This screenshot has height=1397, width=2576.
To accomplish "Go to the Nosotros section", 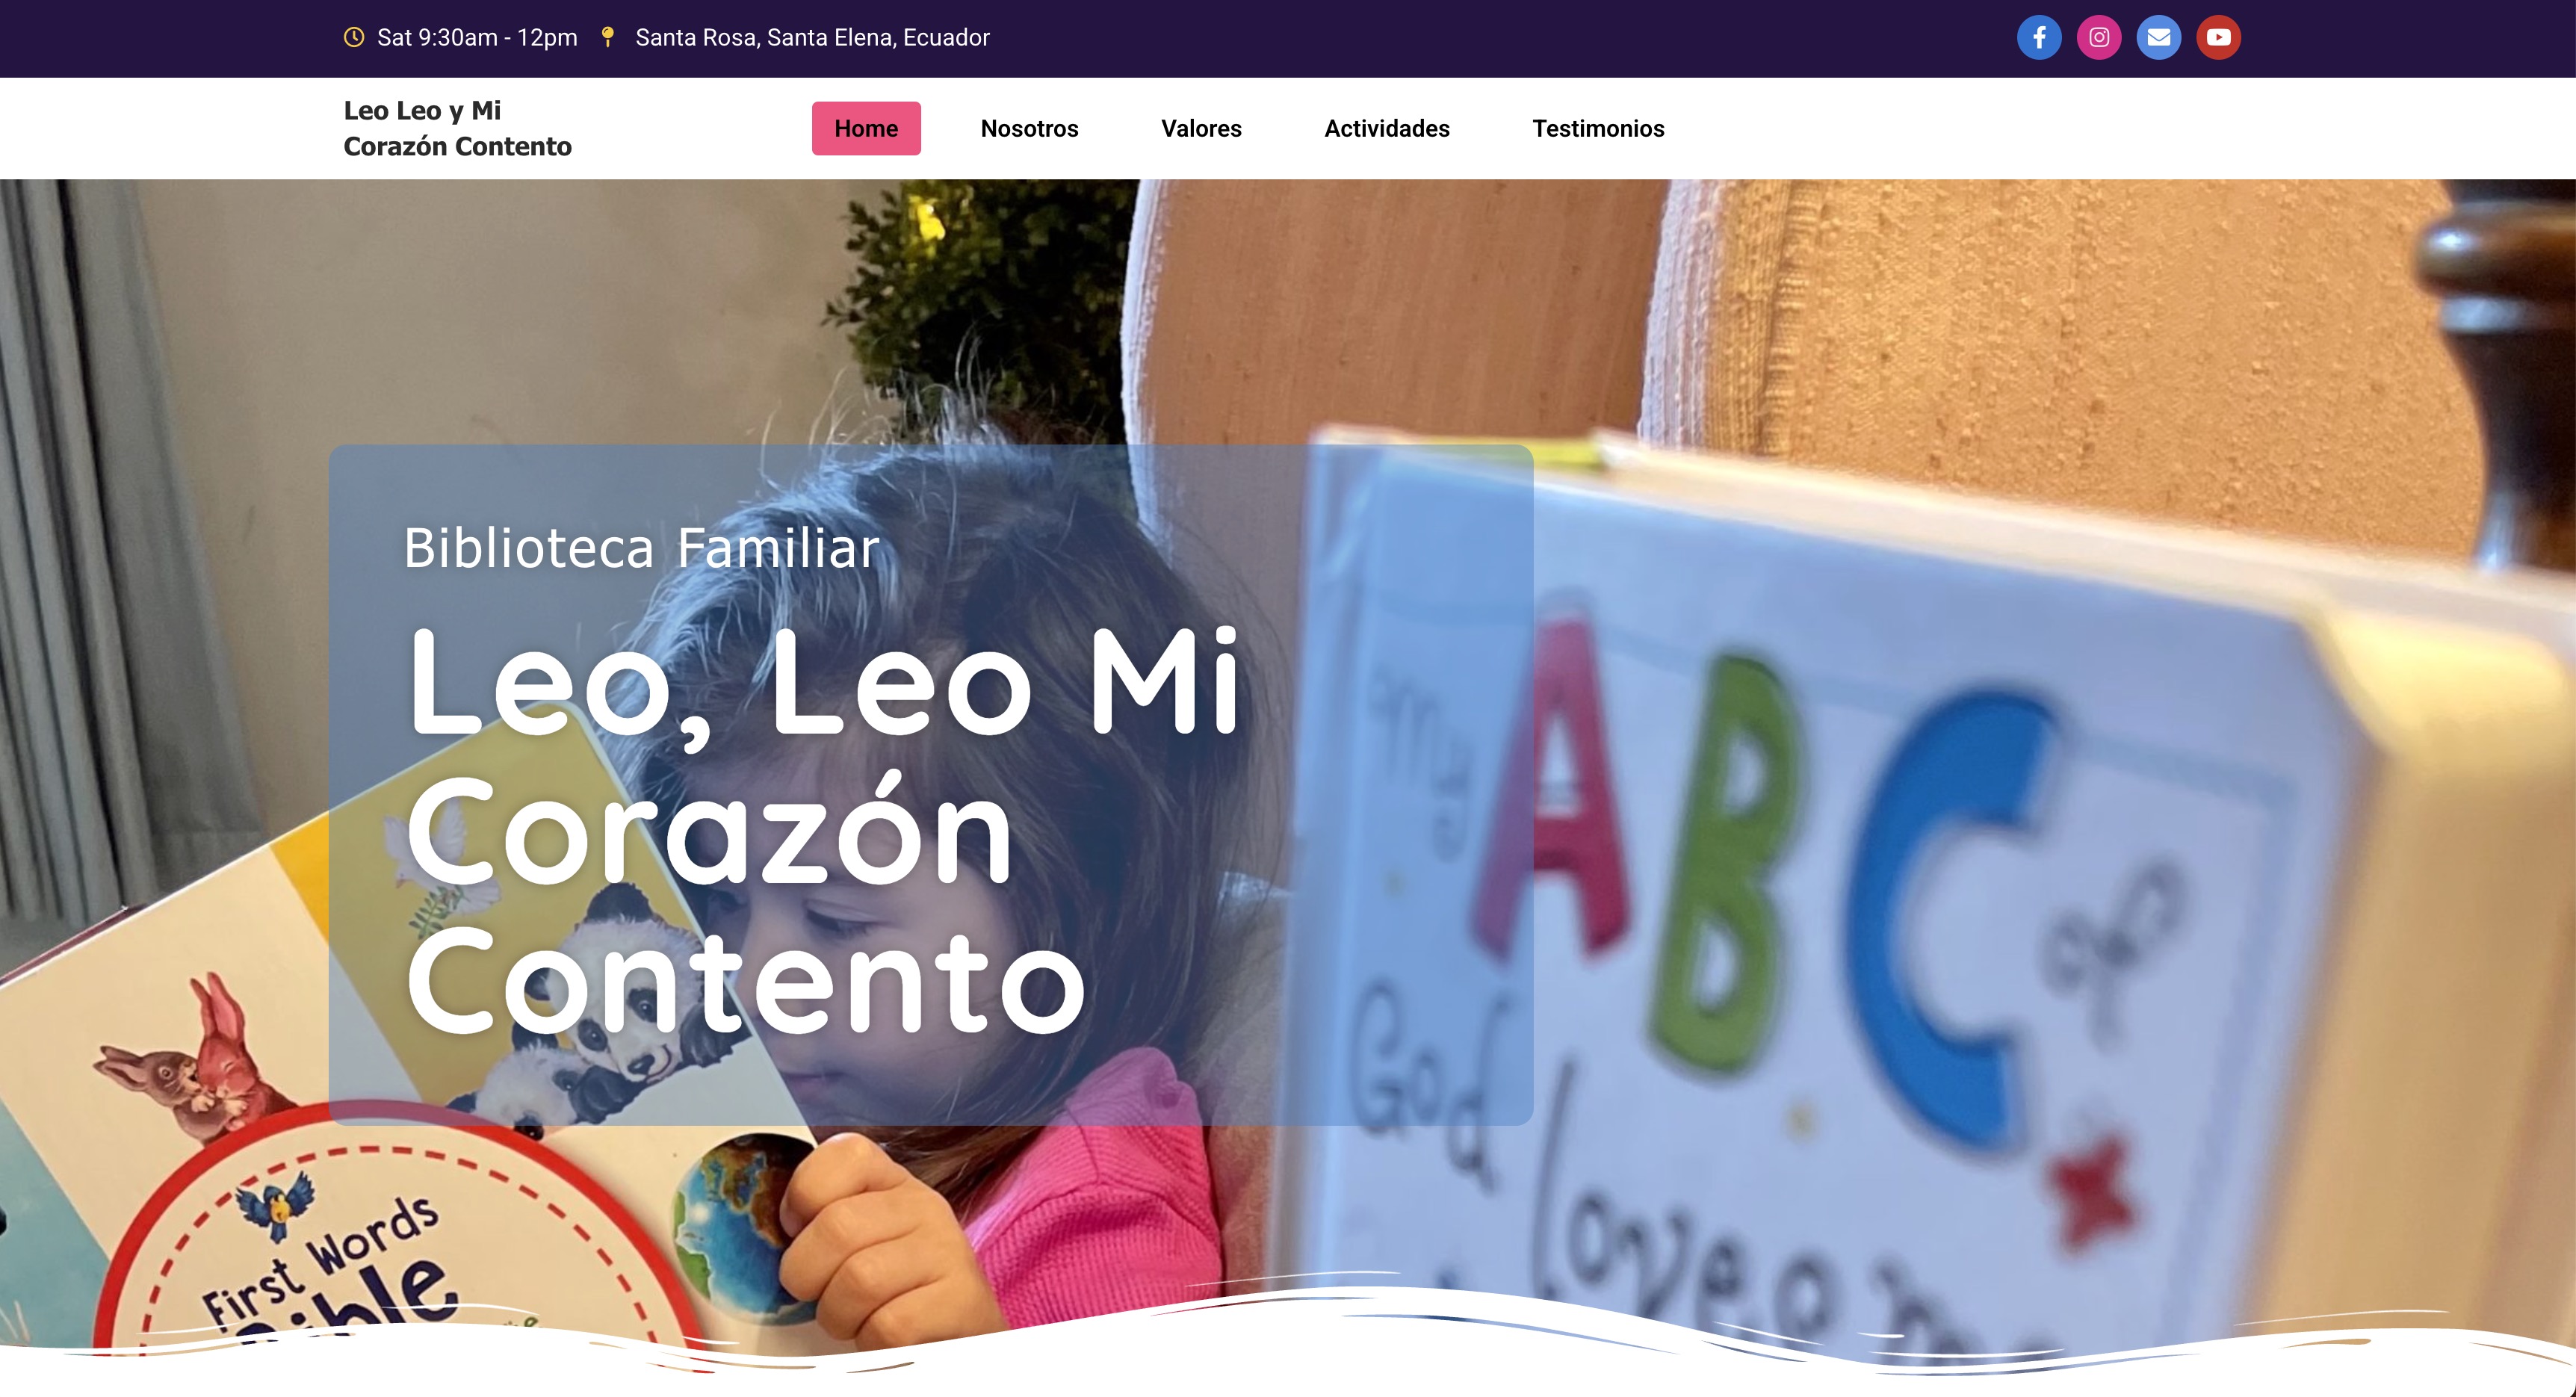I will point(1029,128).
